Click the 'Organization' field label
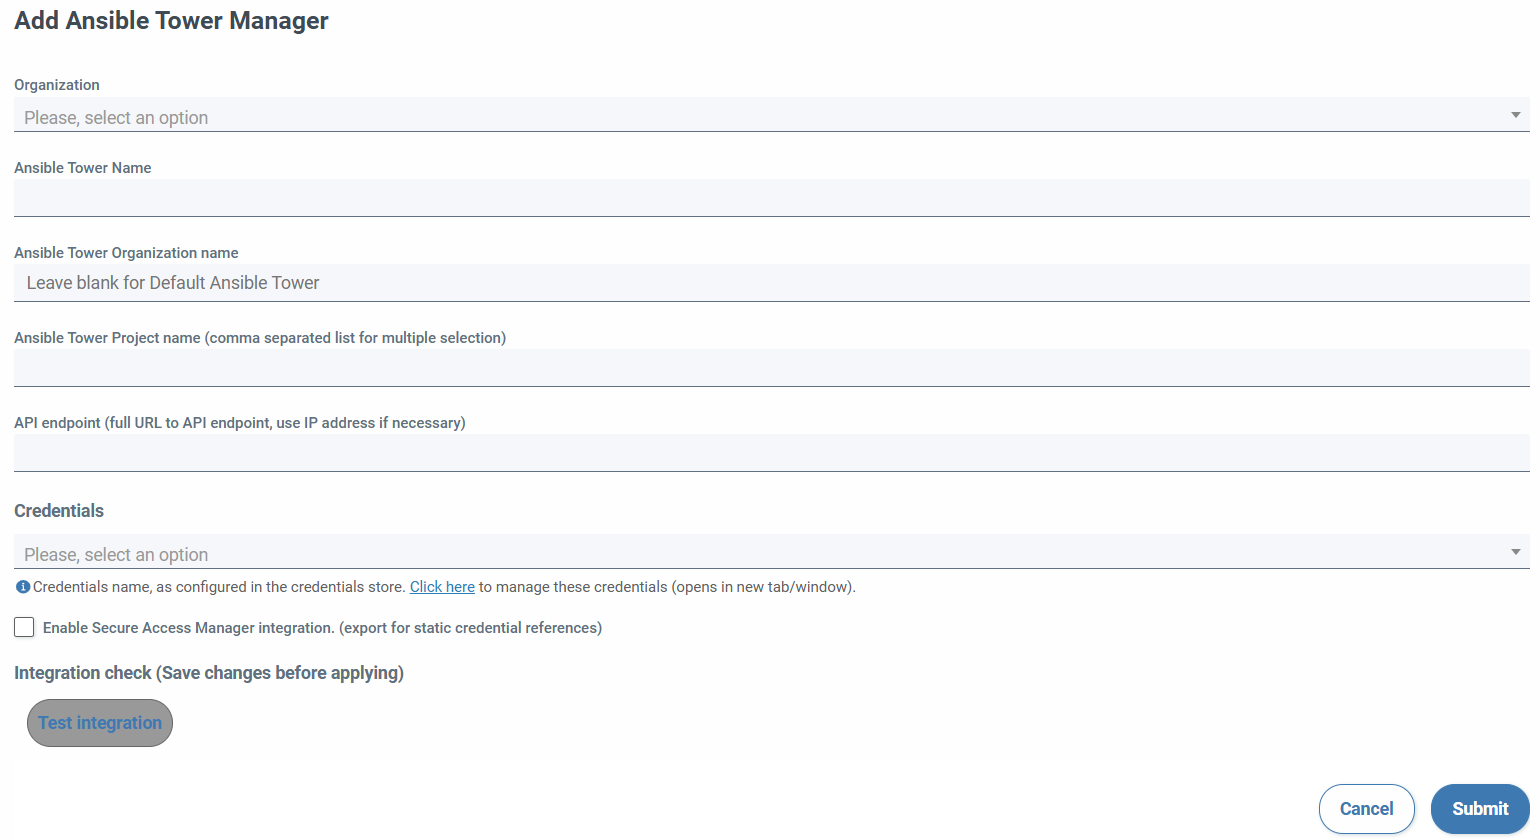 pyautogui.click(x=57, y=85)
